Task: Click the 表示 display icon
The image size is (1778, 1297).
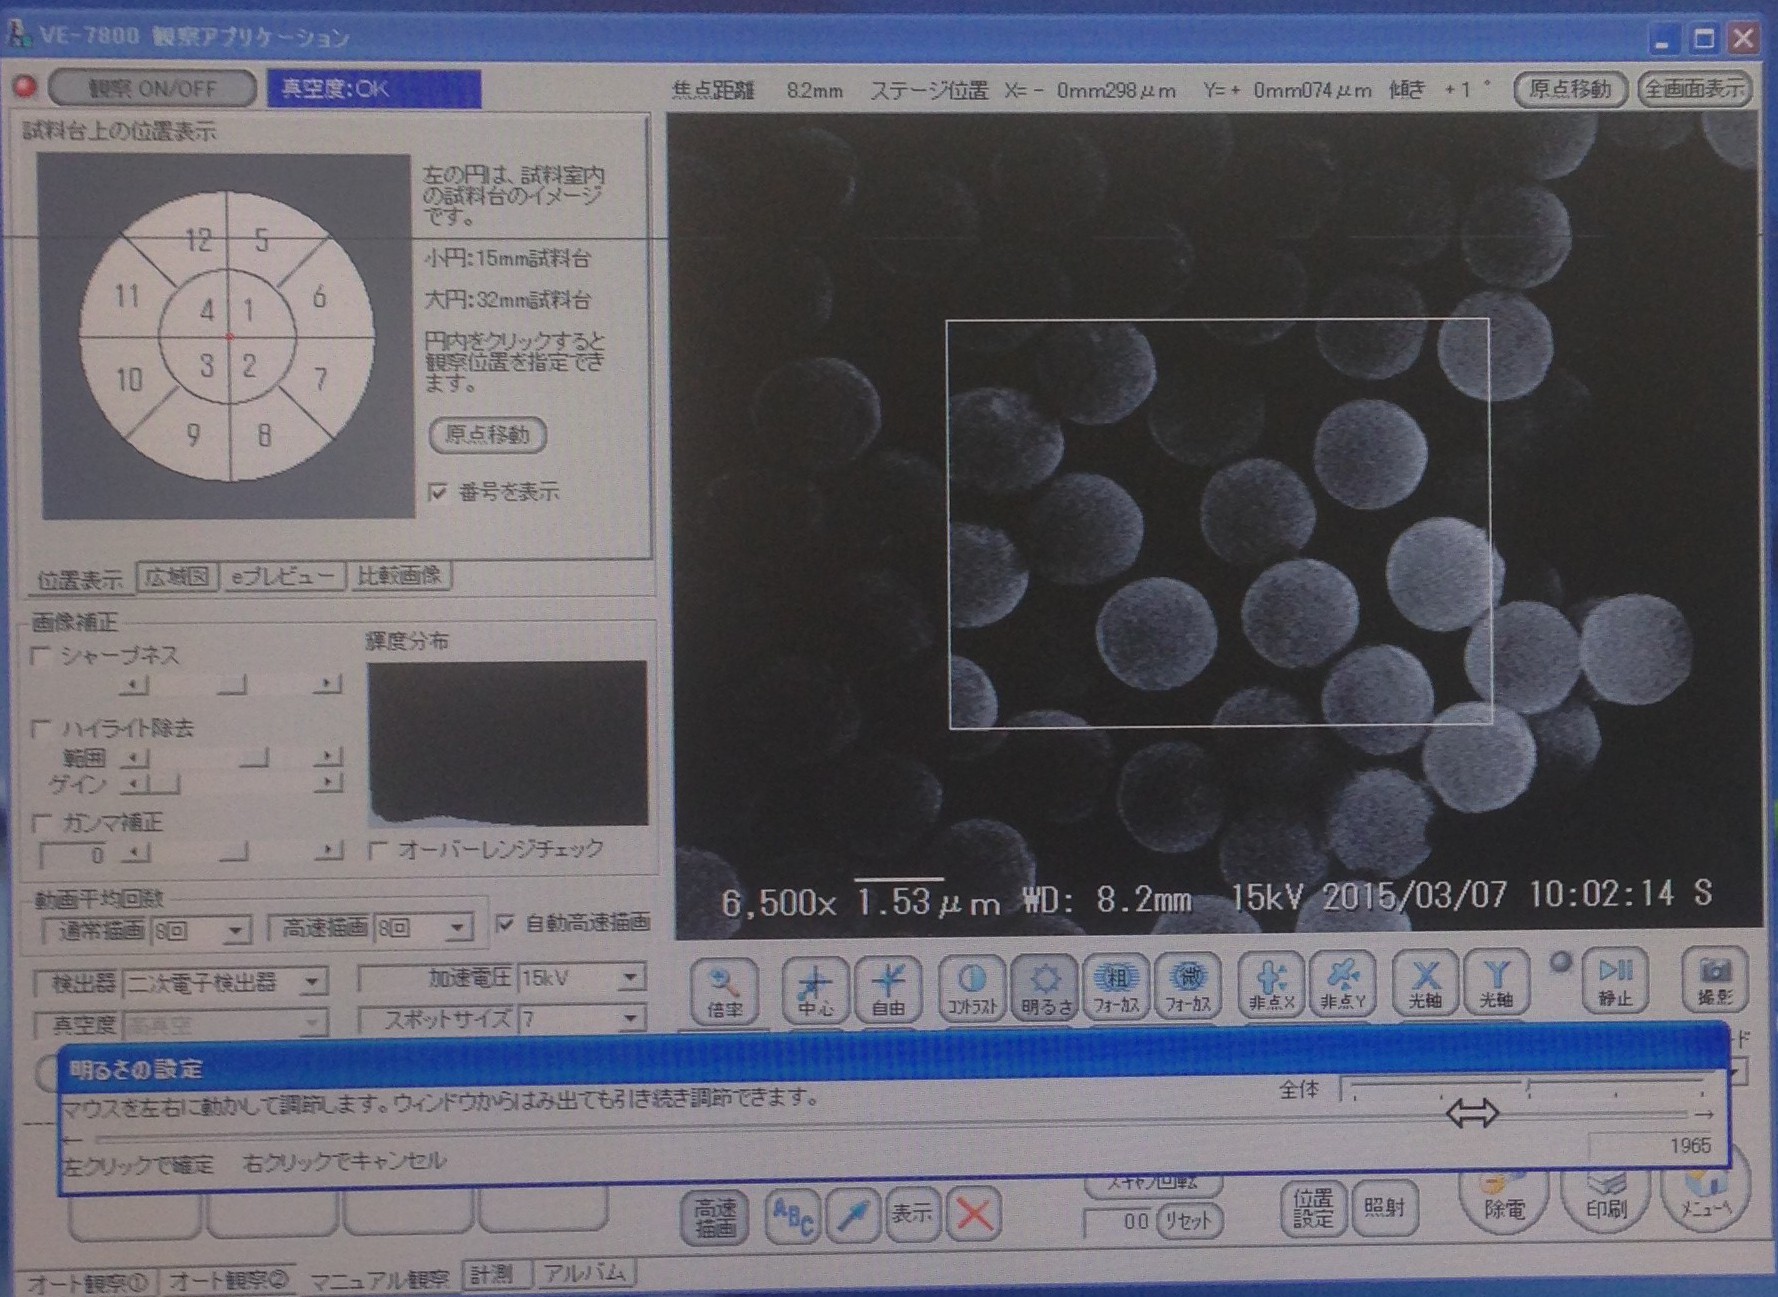Action: coord(911,1215)
